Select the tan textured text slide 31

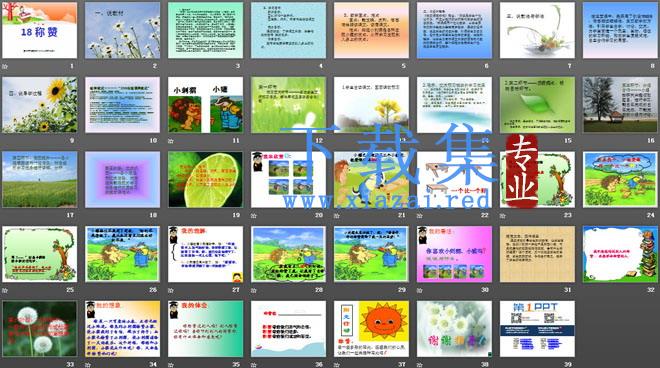(537, 254)
